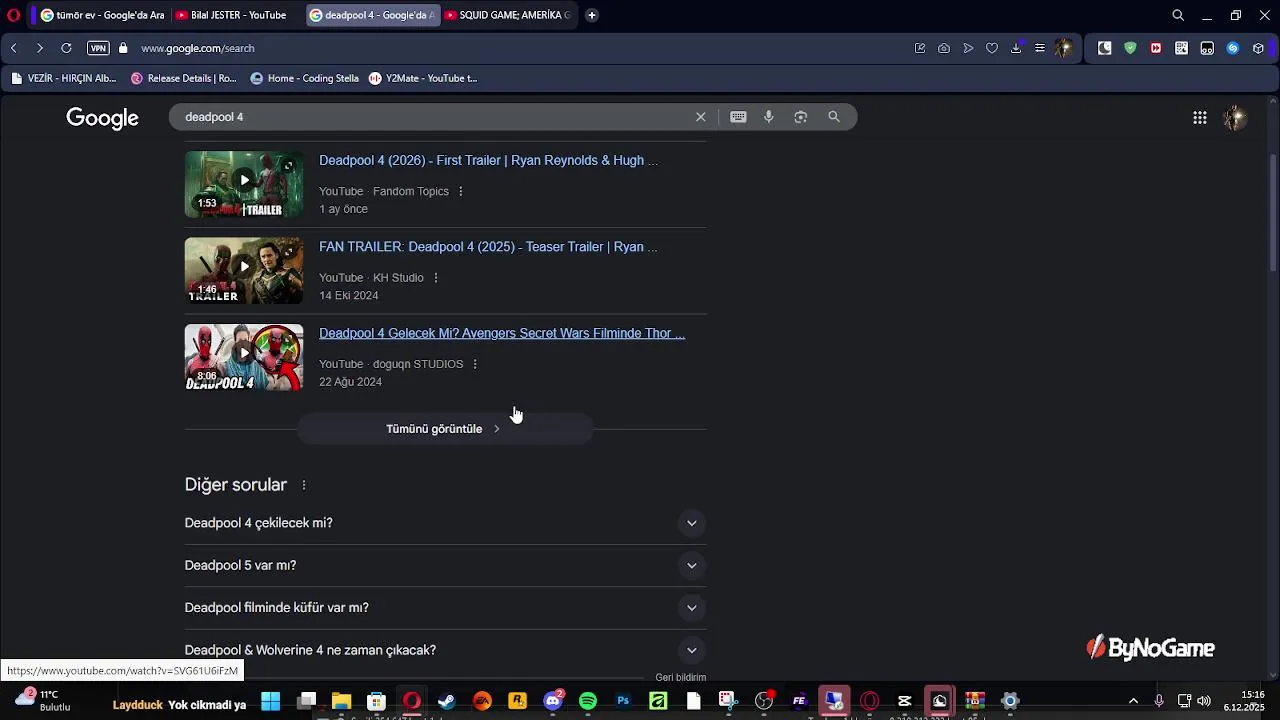Open the Release Details bookmark

183,78
